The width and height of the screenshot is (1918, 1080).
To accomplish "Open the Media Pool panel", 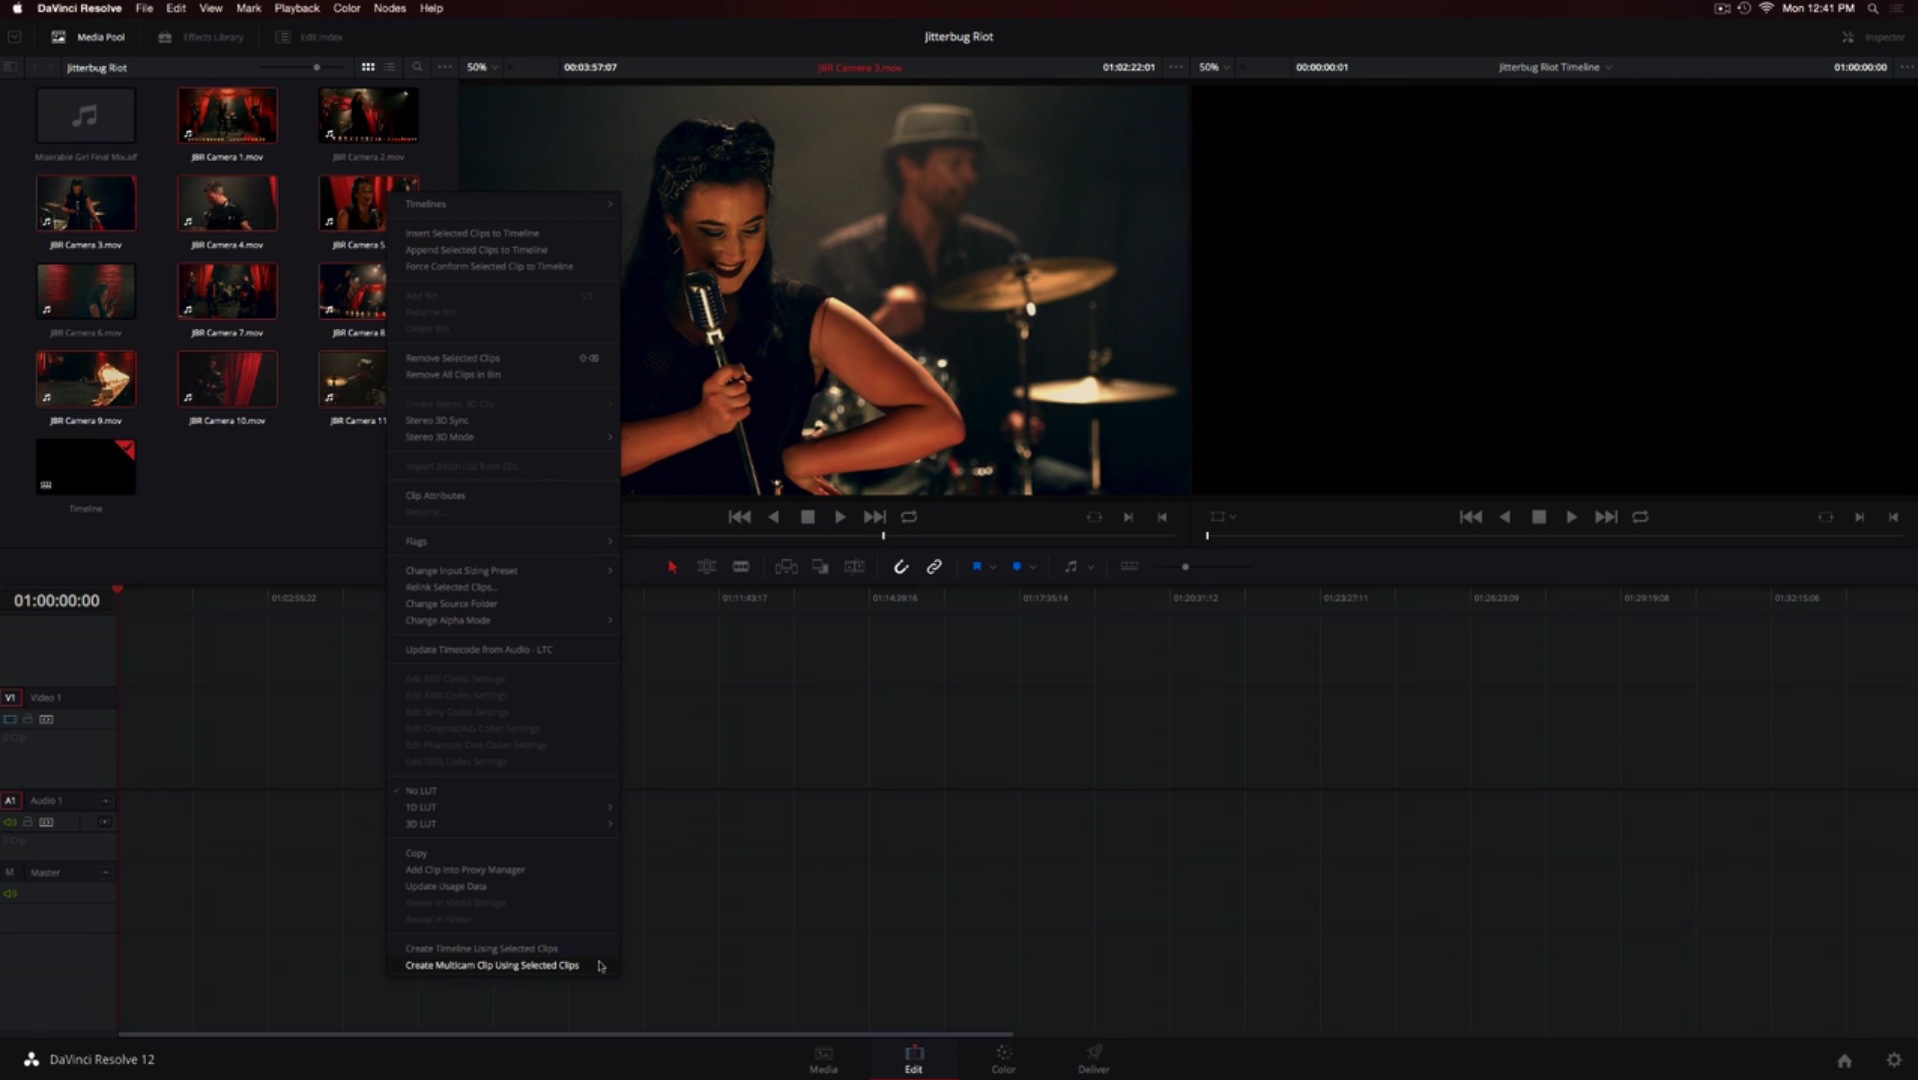I will click(x=90, y=36).
